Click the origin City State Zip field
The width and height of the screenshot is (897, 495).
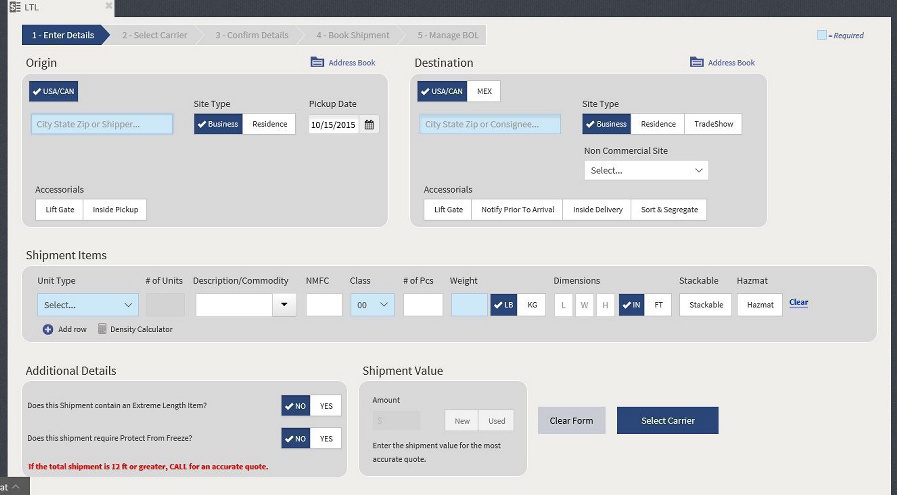(102, 125)
